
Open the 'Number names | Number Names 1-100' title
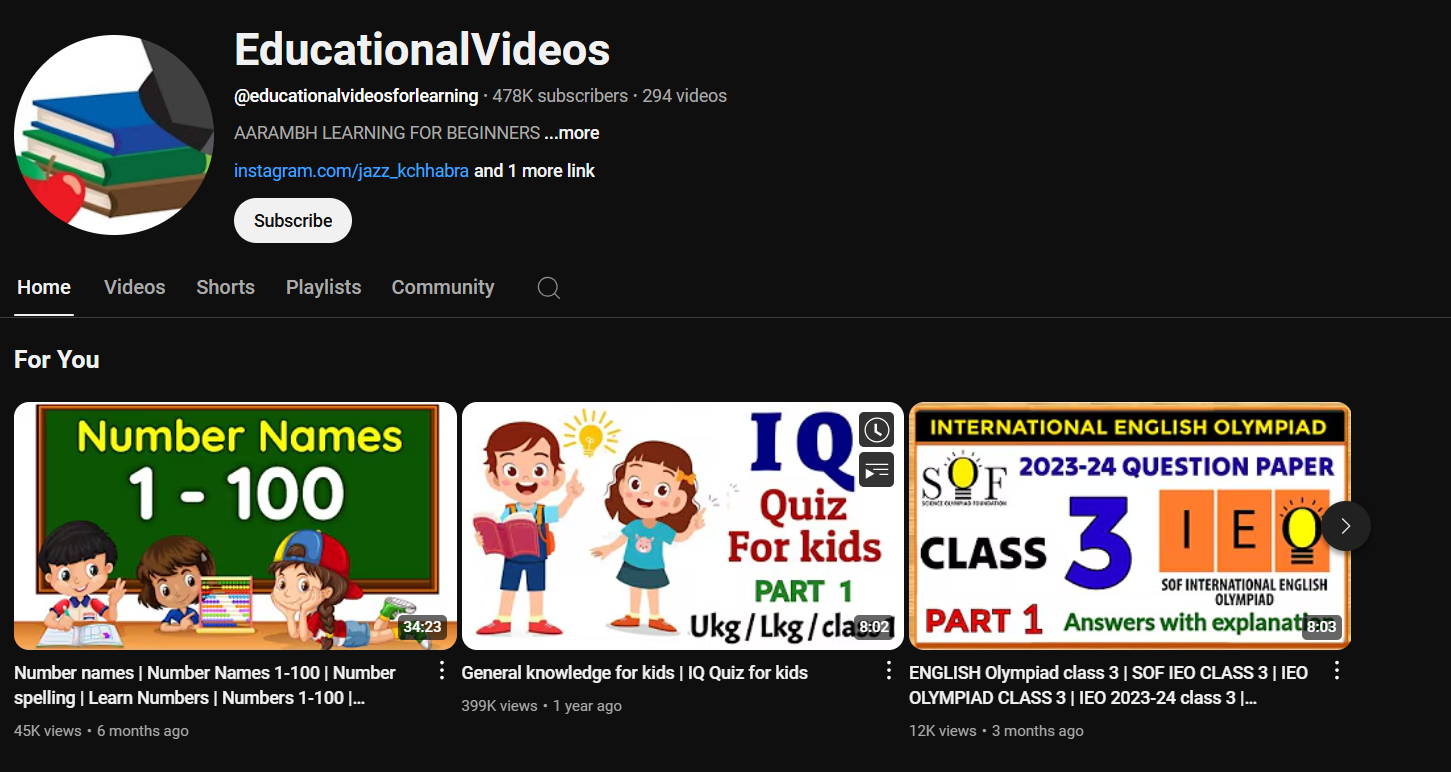coord(205,685)
